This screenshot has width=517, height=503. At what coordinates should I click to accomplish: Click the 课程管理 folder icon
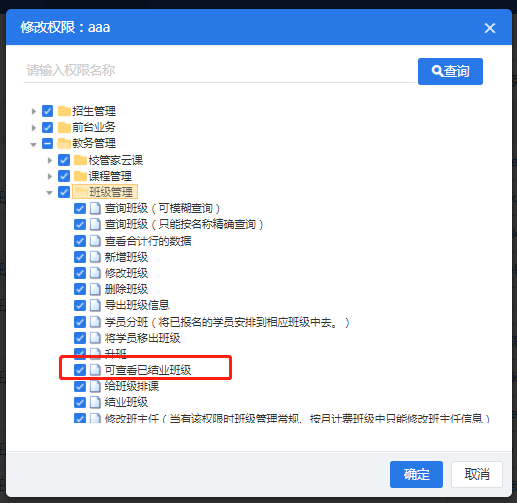80,176
